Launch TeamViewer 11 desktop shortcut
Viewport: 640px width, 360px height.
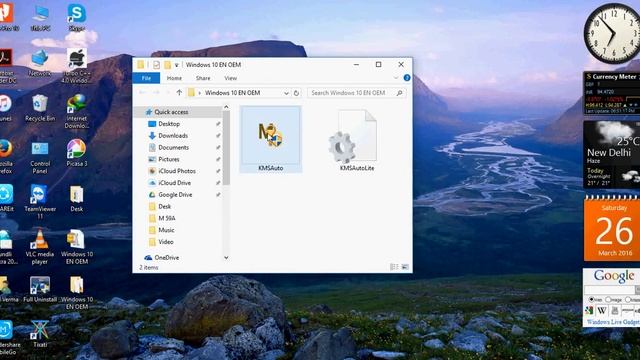tap(40, 202)
